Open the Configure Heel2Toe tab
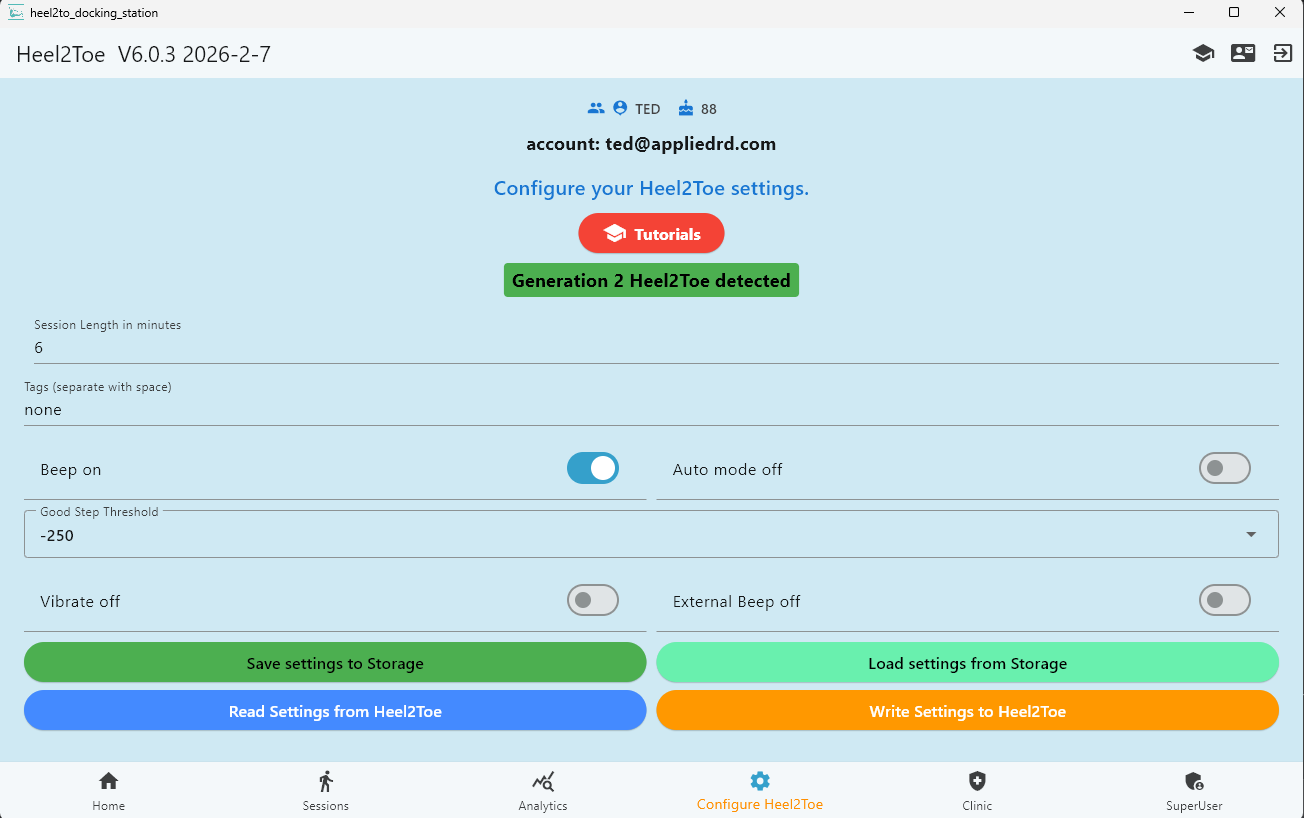The height and width of the screenshot is (818, 1304). click(760, 780)
